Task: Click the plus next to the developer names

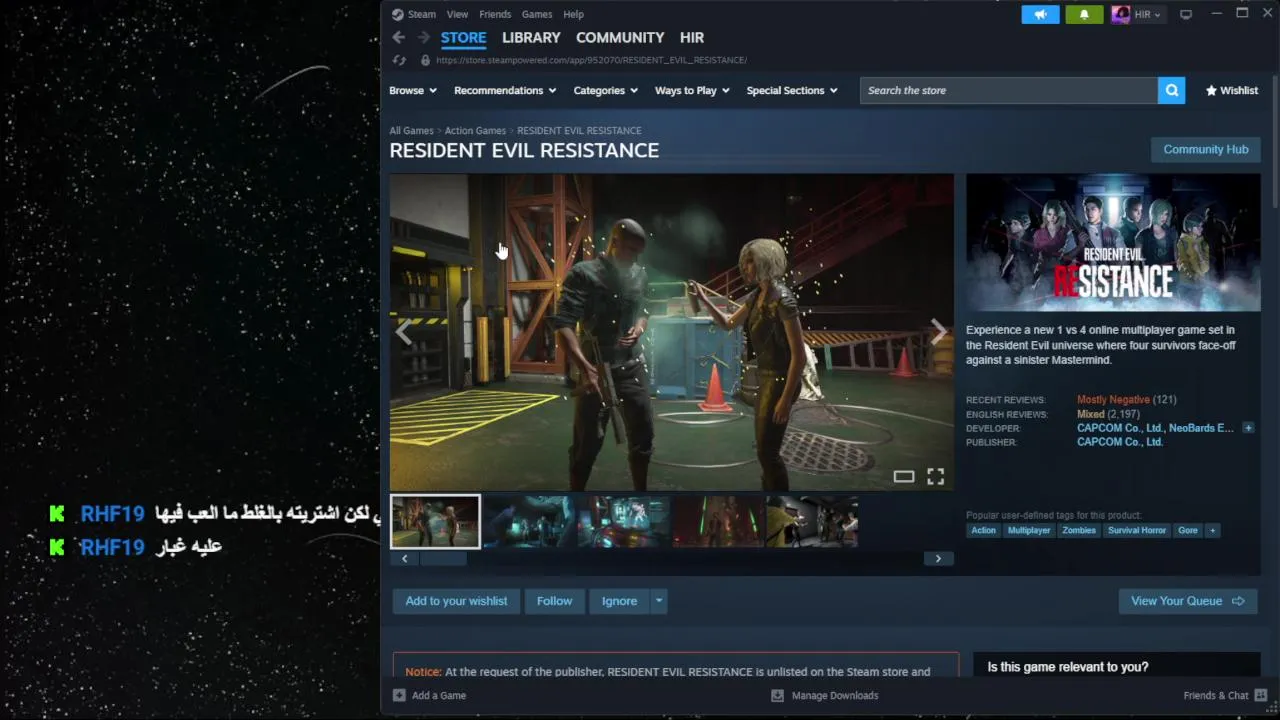Action: point(1248,428)
